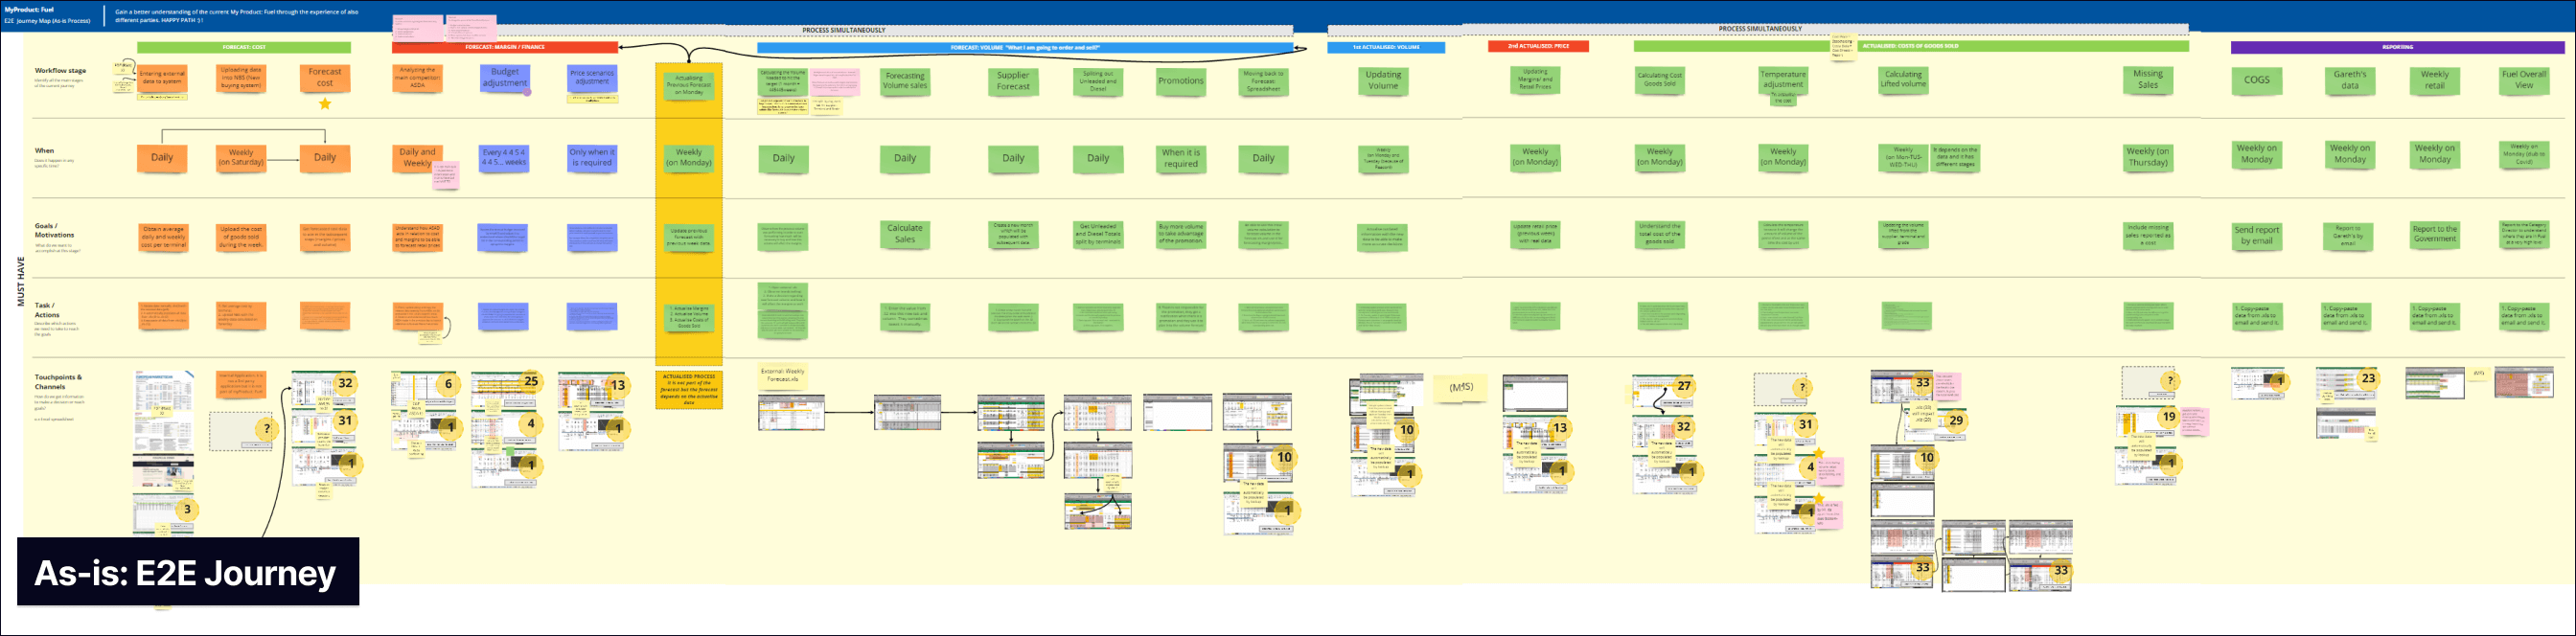The image size is (2576, 636).
Task: Select the purple REPORTING header bar
Action: [2397, 47]
